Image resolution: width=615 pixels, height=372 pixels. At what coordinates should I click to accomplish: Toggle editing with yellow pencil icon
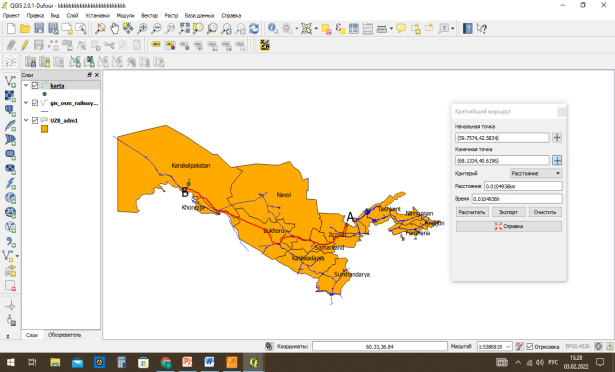[x=25, y=45]
